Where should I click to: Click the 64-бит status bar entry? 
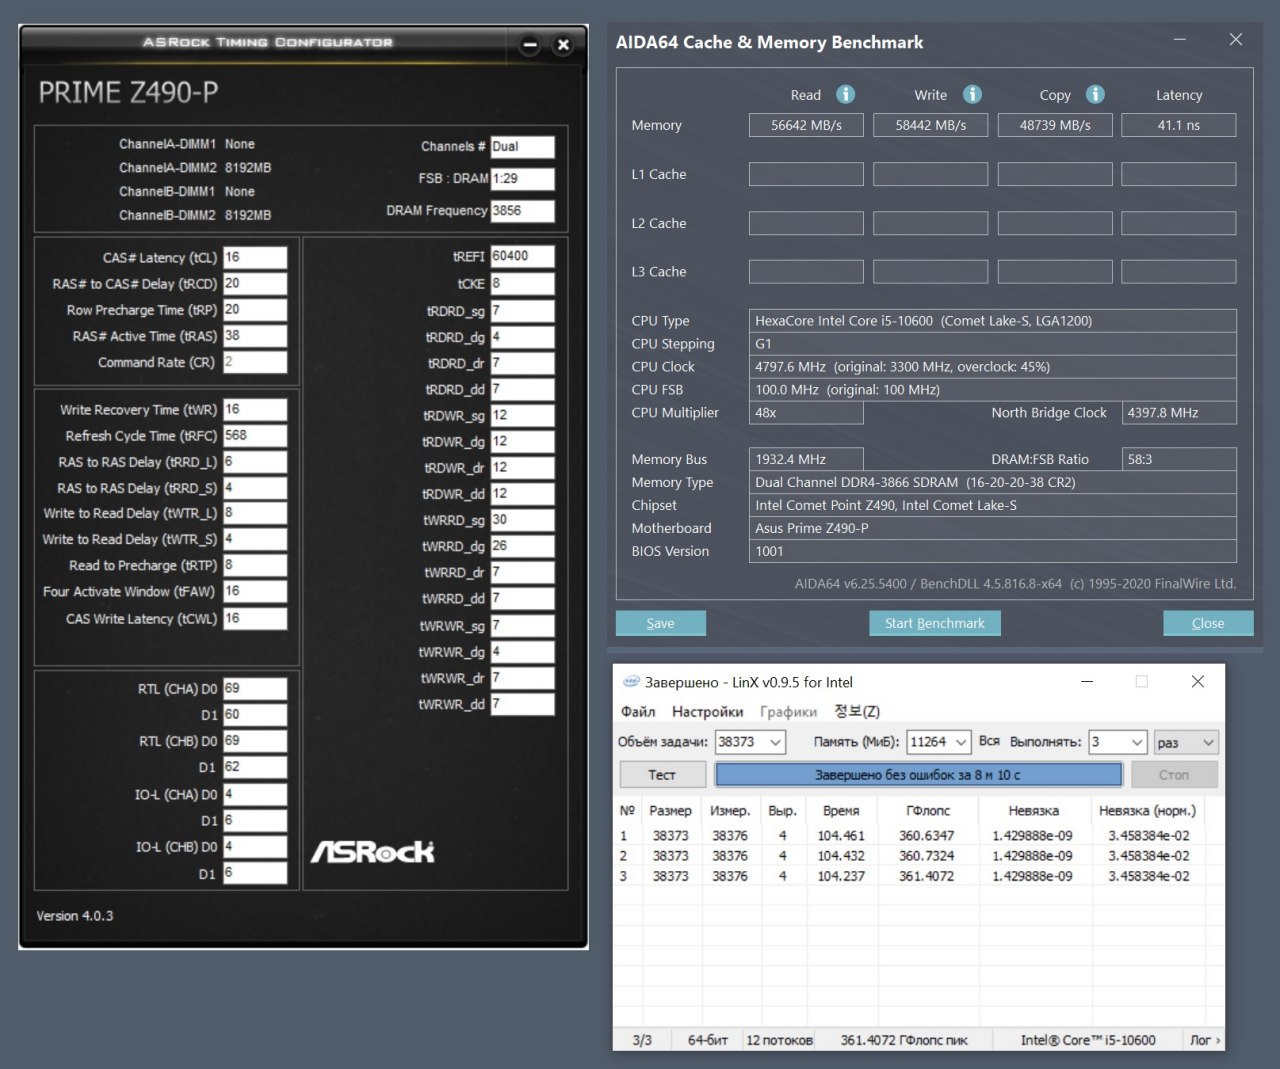pyautogui.click(x=708, y=1040)
